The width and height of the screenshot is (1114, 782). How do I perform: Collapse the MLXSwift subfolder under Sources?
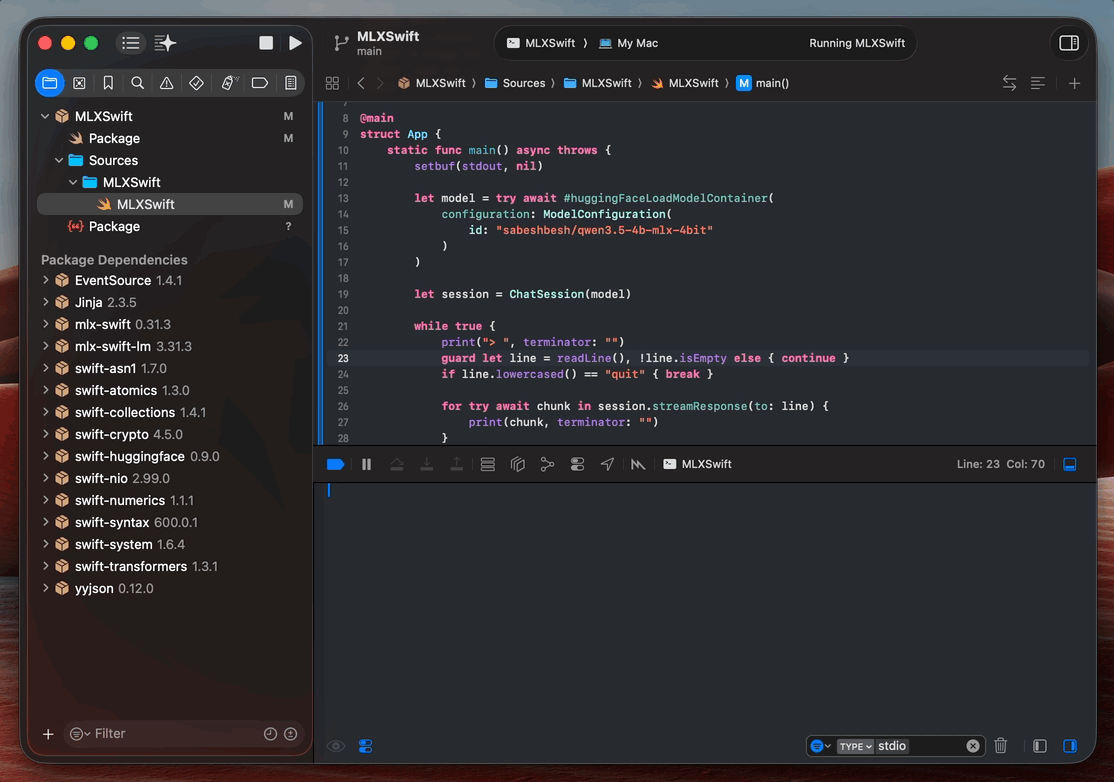(x=73, y=182)
